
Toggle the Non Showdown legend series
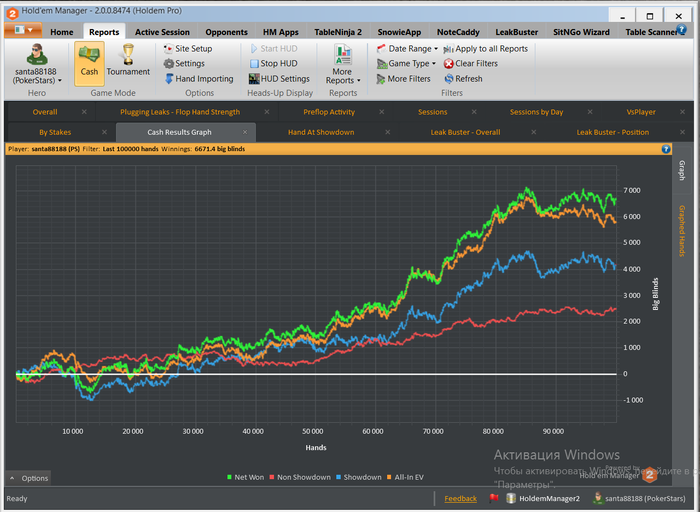pos(300,477)
